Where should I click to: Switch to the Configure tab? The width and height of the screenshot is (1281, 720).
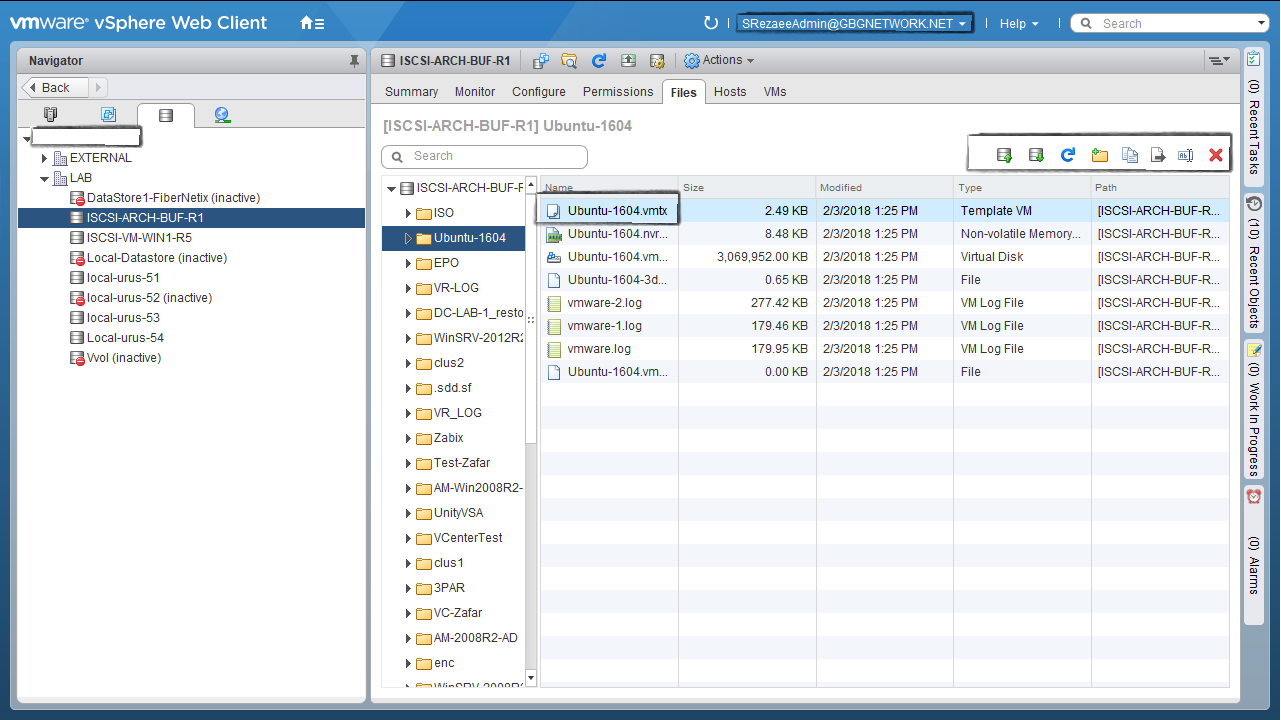539,92
